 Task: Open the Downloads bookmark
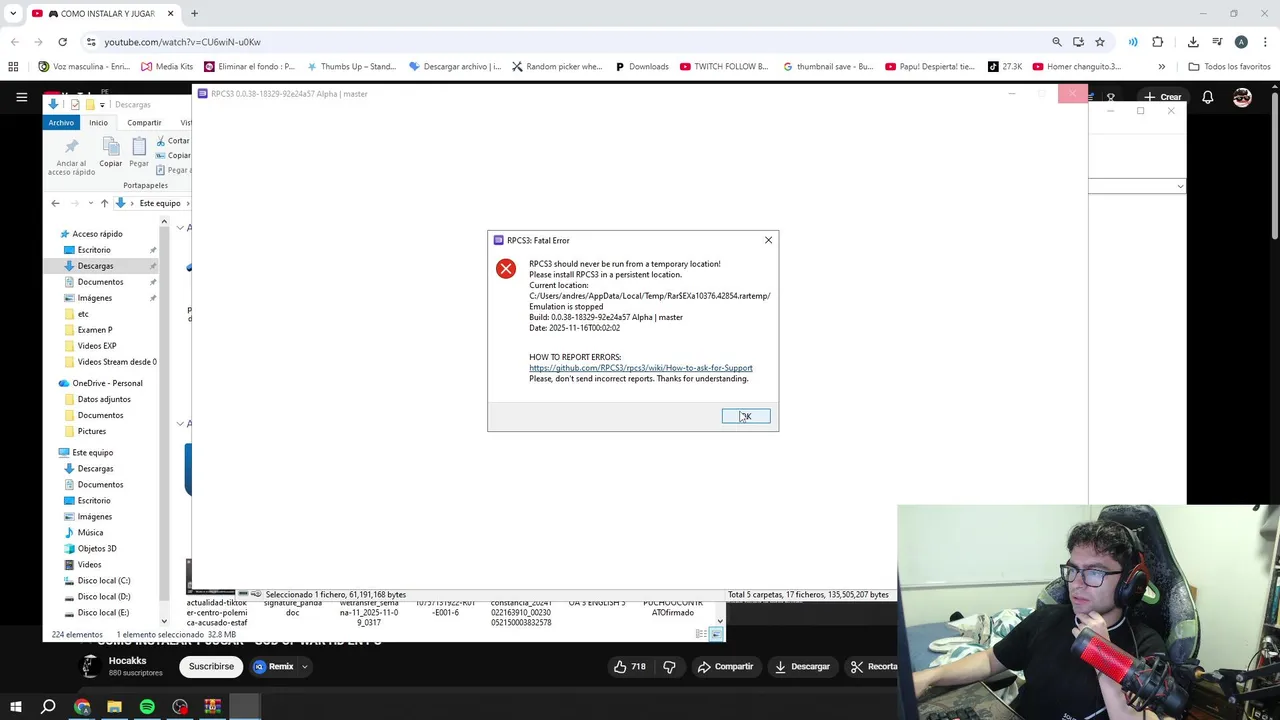click(x=642, y=67)
